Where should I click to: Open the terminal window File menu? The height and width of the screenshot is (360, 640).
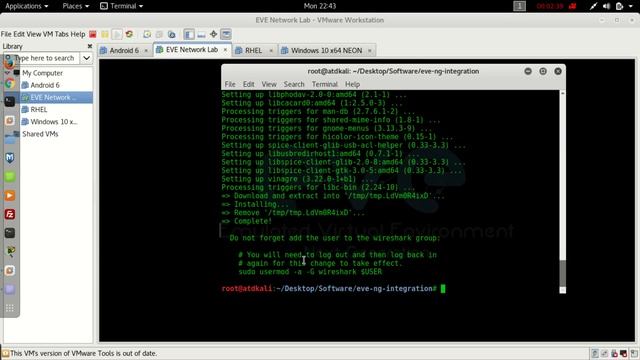(x=230, y=84)
